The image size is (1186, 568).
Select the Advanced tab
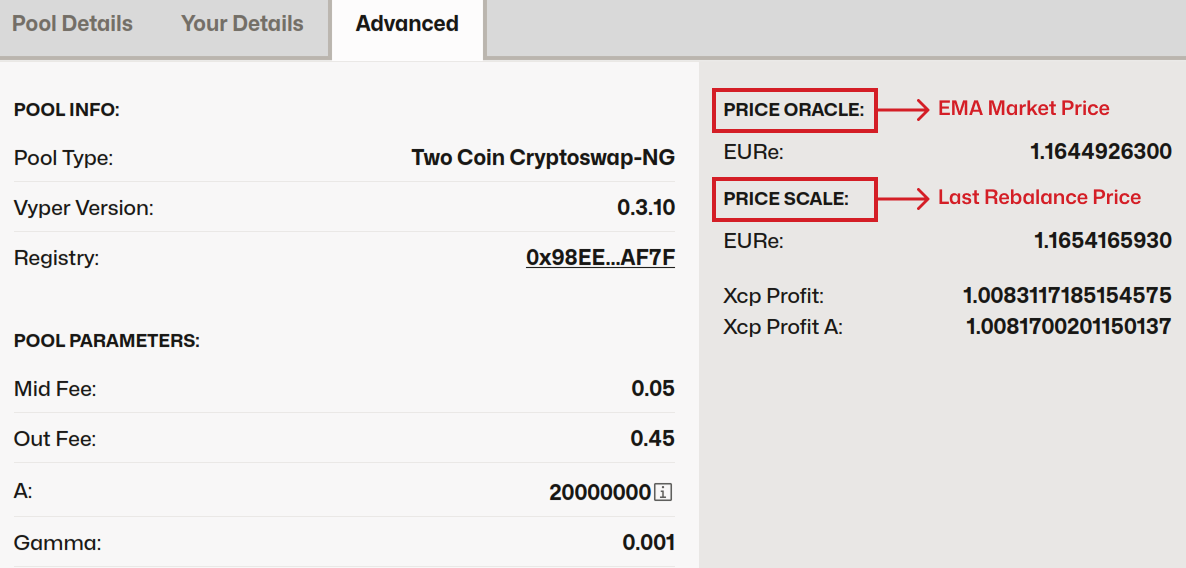[x=407, y=24]
